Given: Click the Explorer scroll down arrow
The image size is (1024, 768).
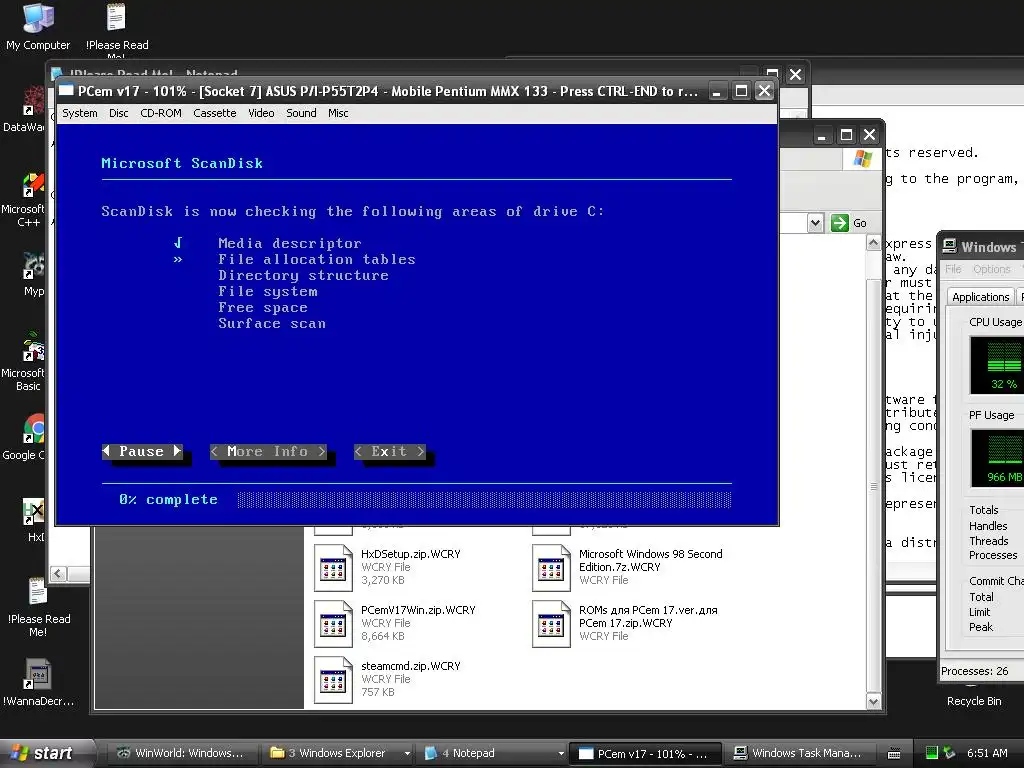Looking at the screenshot, I should (x=873, y=702).
